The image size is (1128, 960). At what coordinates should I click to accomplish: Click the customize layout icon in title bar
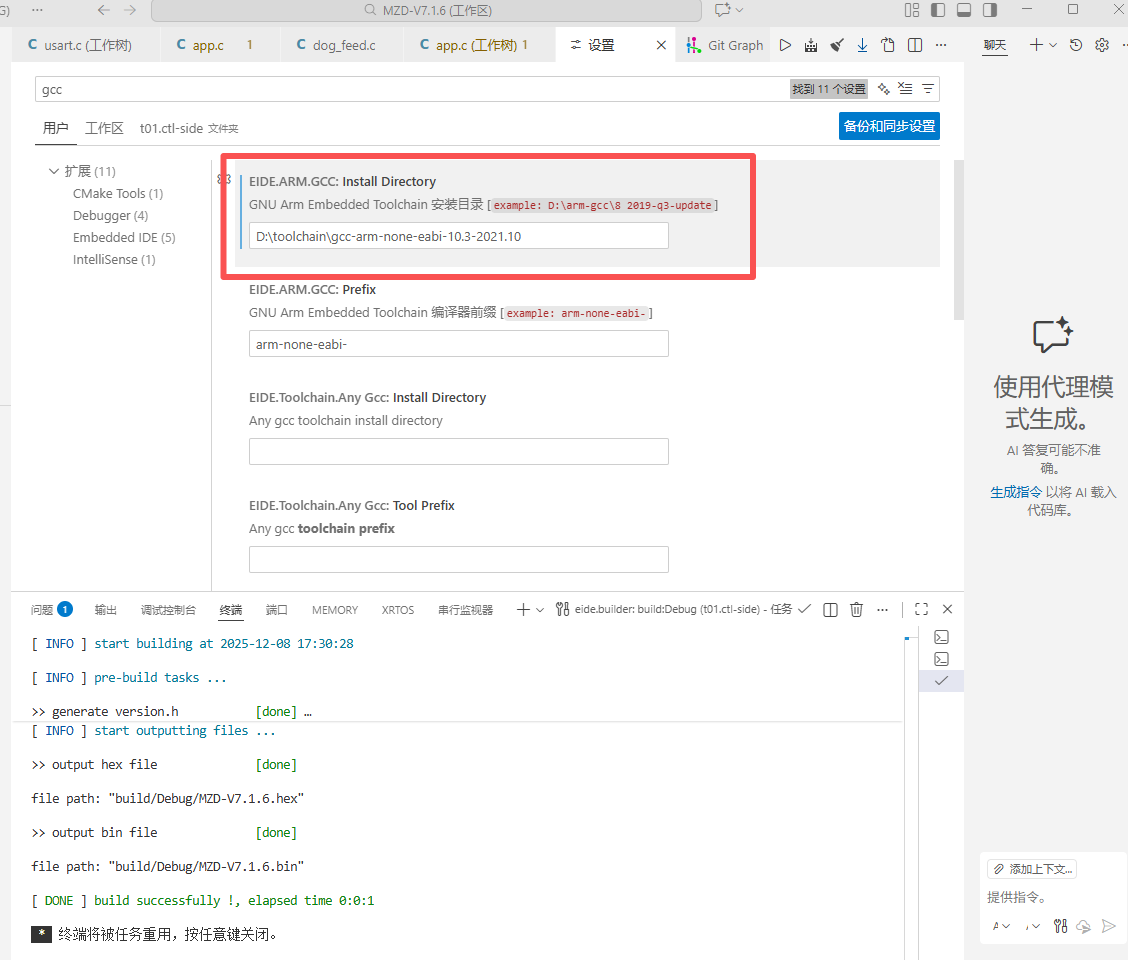[911, 10]
